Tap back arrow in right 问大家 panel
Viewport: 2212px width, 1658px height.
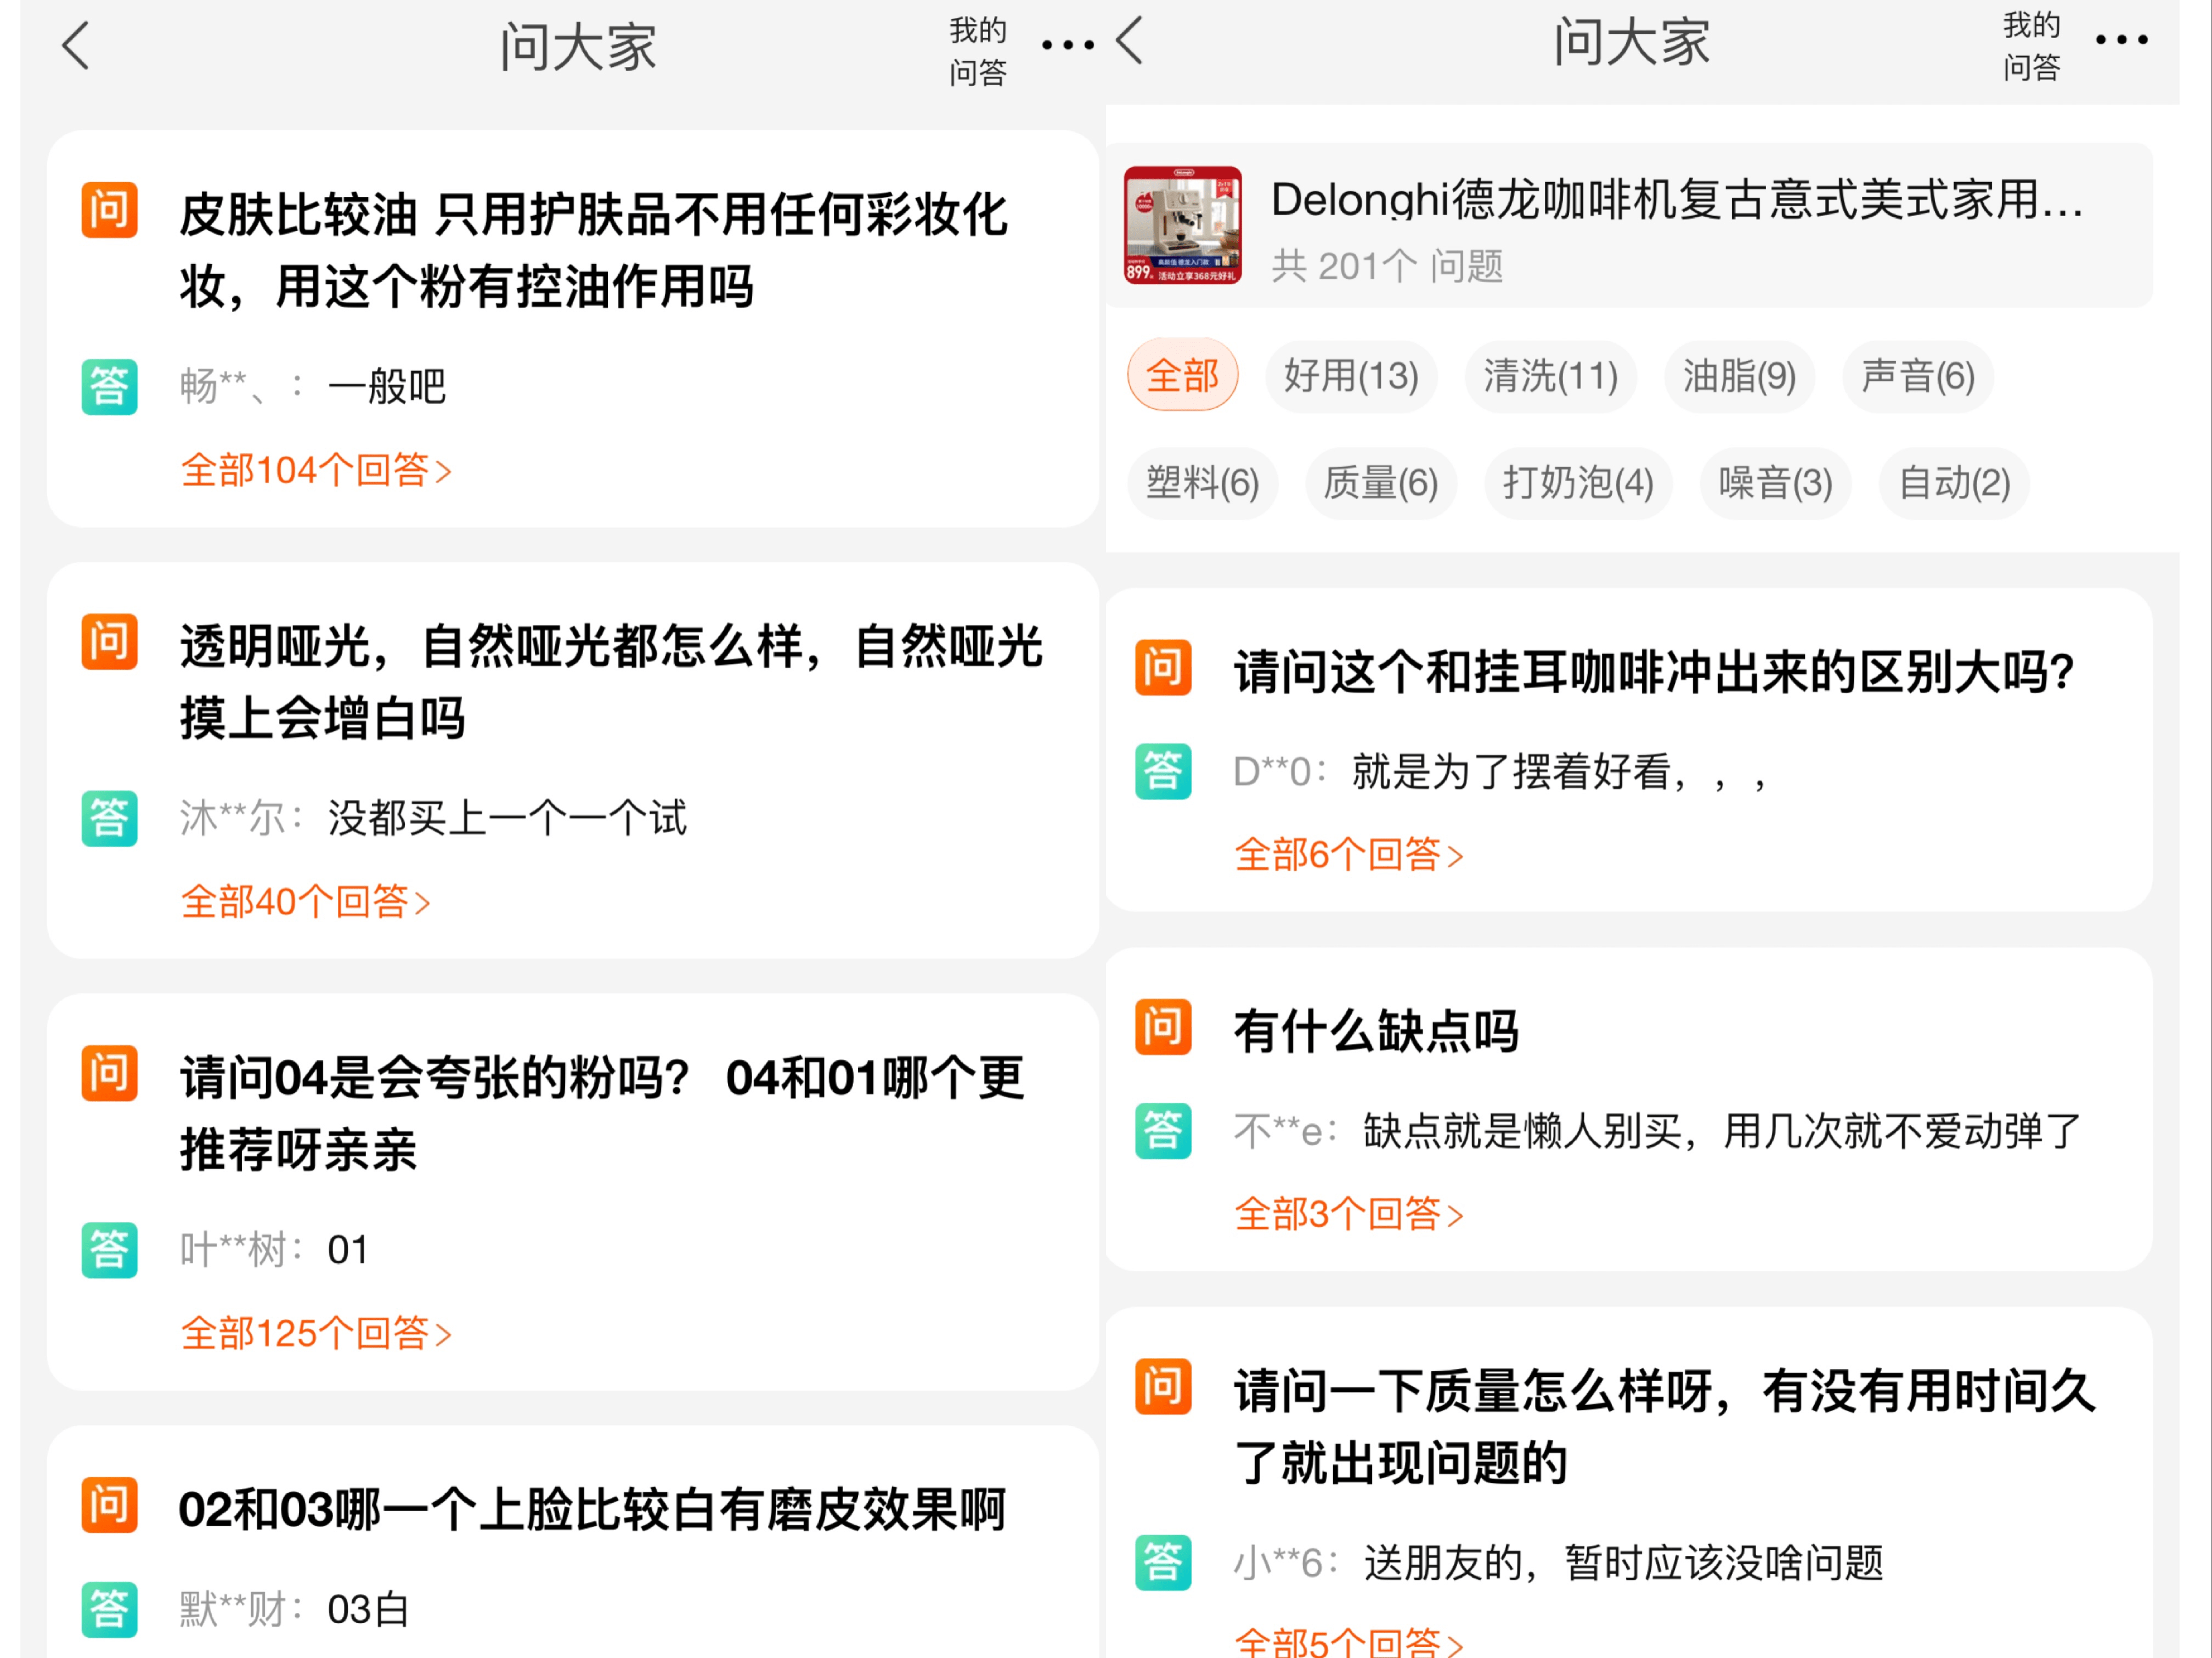point(1129,41)
